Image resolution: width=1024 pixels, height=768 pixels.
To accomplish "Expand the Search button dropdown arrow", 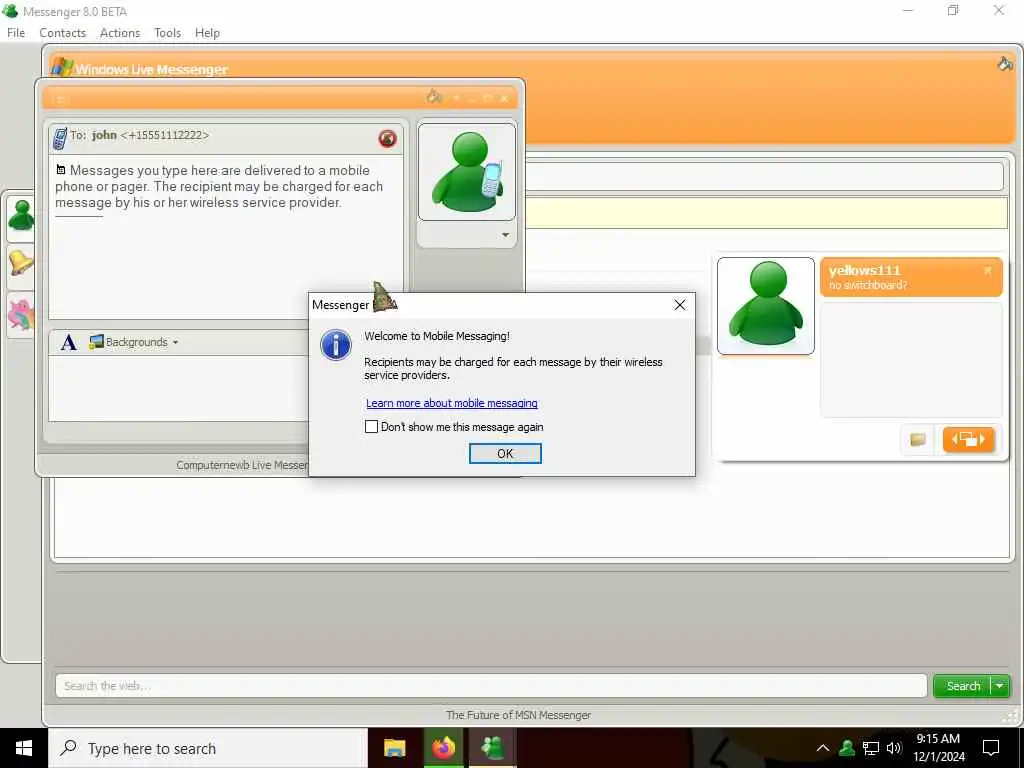I will click(1000, 686).
